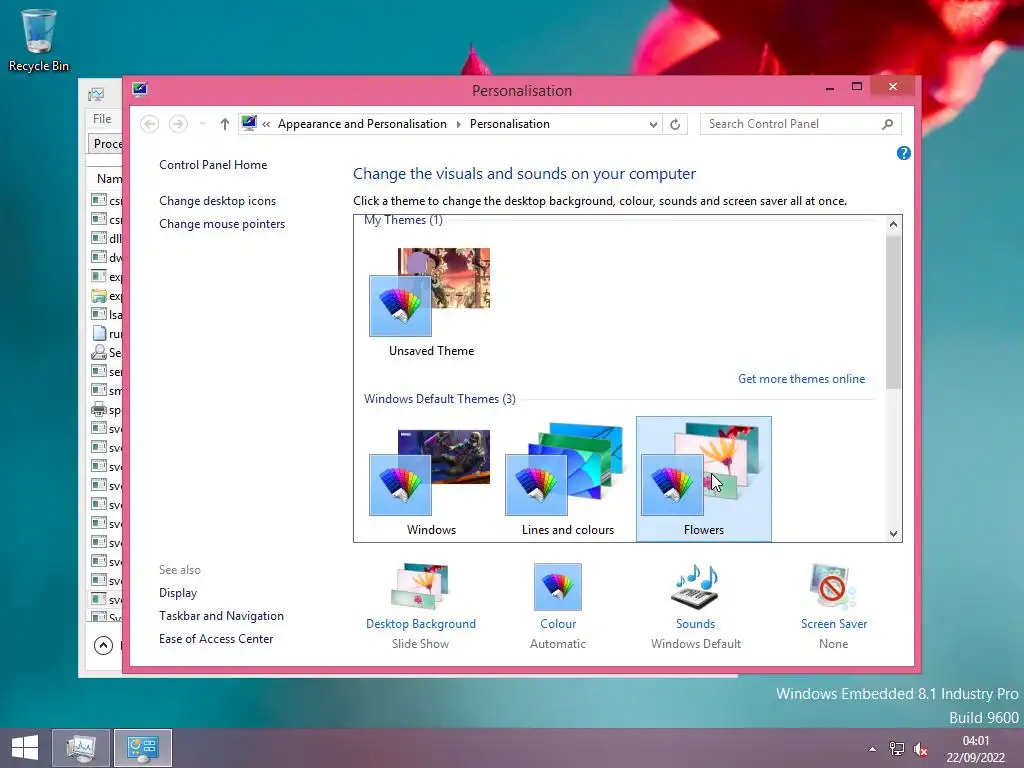
Task: Open the Desktop Background slide show settings
Action: (420, 586)
